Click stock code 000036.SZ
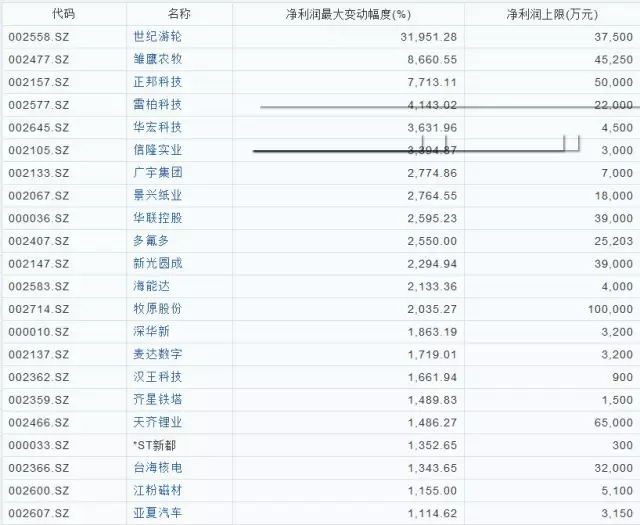Screen dimensions: 640x525 pyautogui.click(x=39, y=217)
